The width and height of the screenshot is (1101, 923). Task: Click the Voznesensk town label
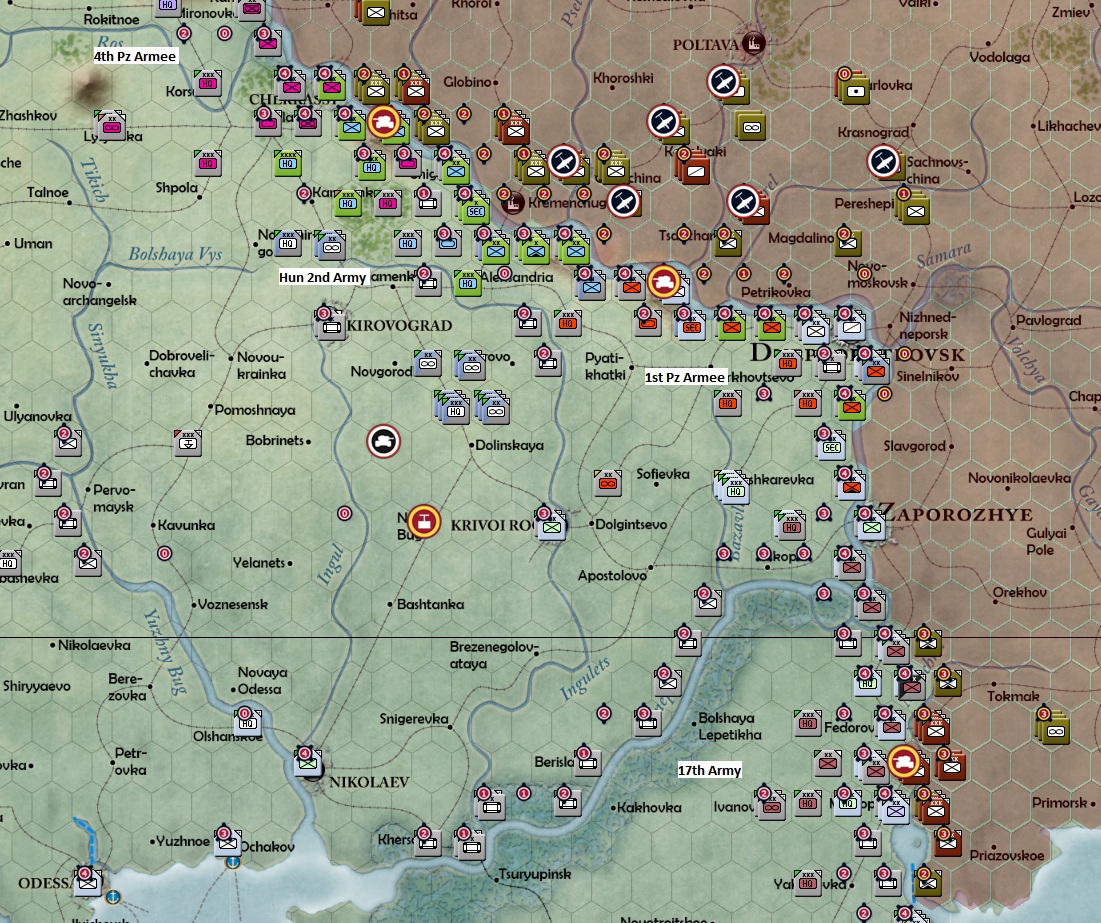[232, 604]
